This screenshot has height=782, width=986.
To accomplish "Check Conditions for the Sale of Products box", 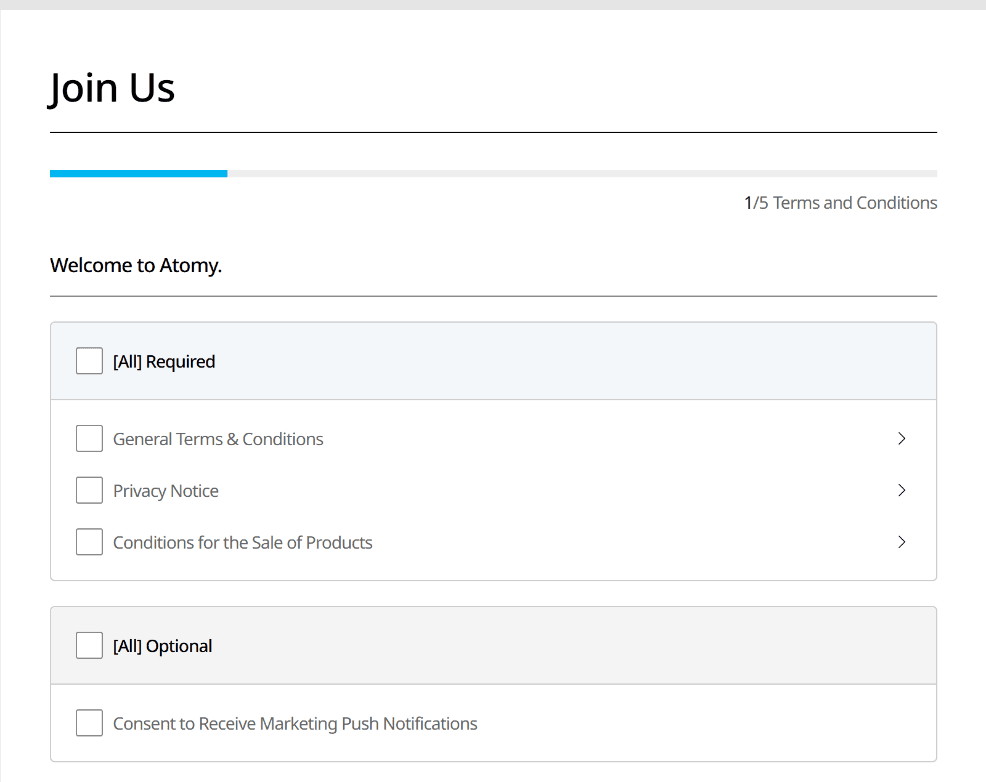I will 89,542.
